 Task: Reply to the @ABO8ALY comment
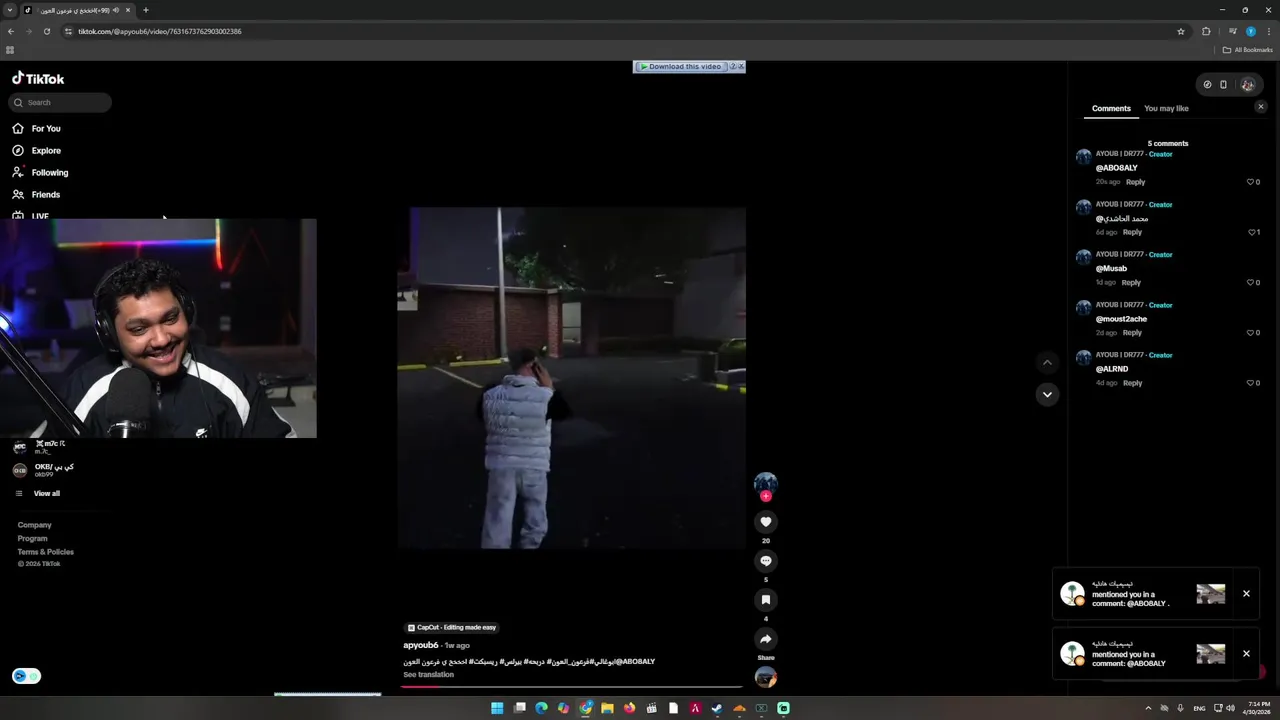1135,182
